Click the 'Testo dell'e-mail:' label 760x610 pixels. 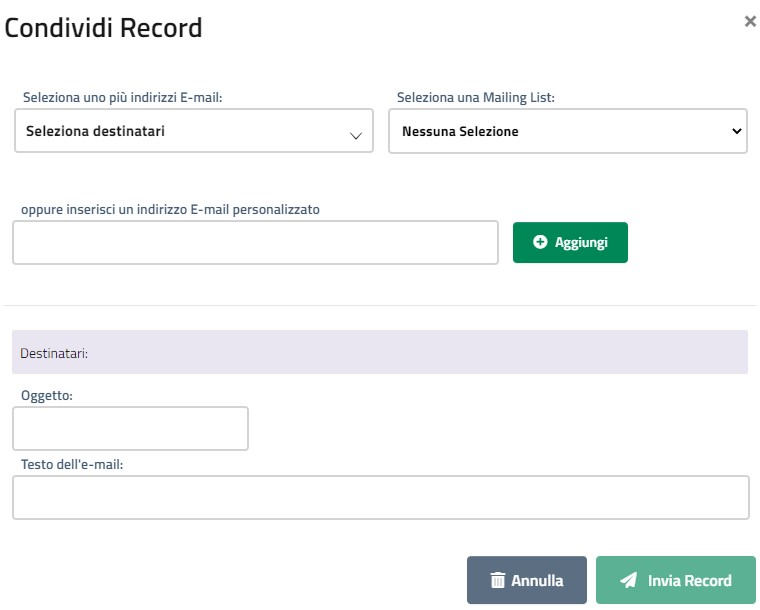(72, 464)
